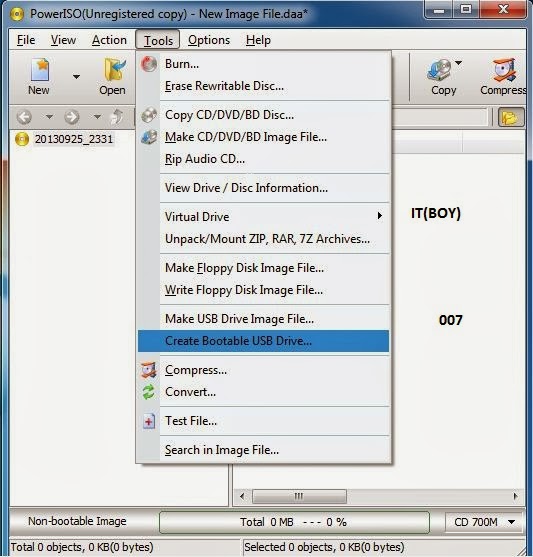Select Write Floppy Disk Image File...

tap(263, 290)
